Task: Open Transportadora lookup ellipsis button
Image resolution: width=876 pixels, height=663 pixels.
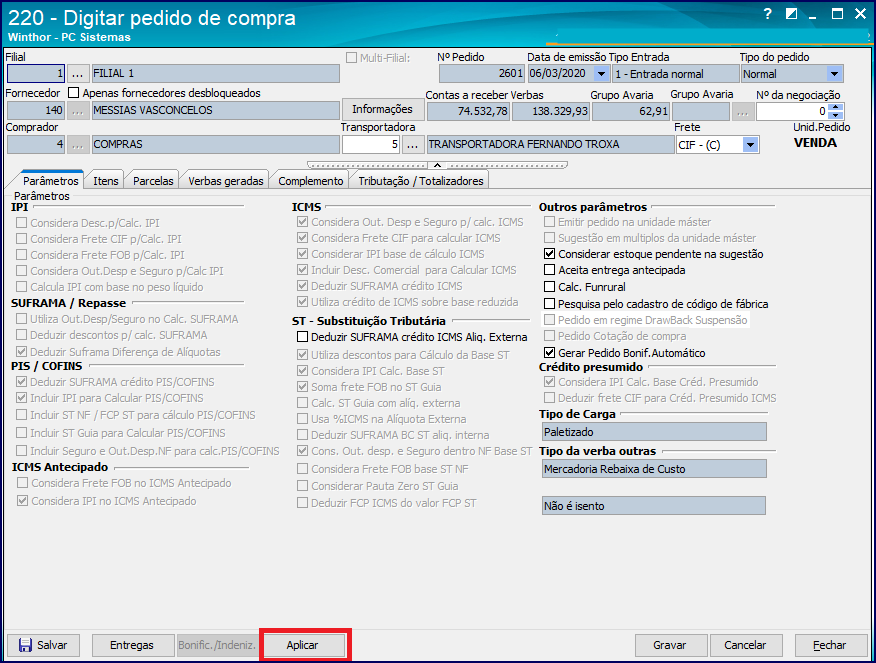Action: coord(412,145)
